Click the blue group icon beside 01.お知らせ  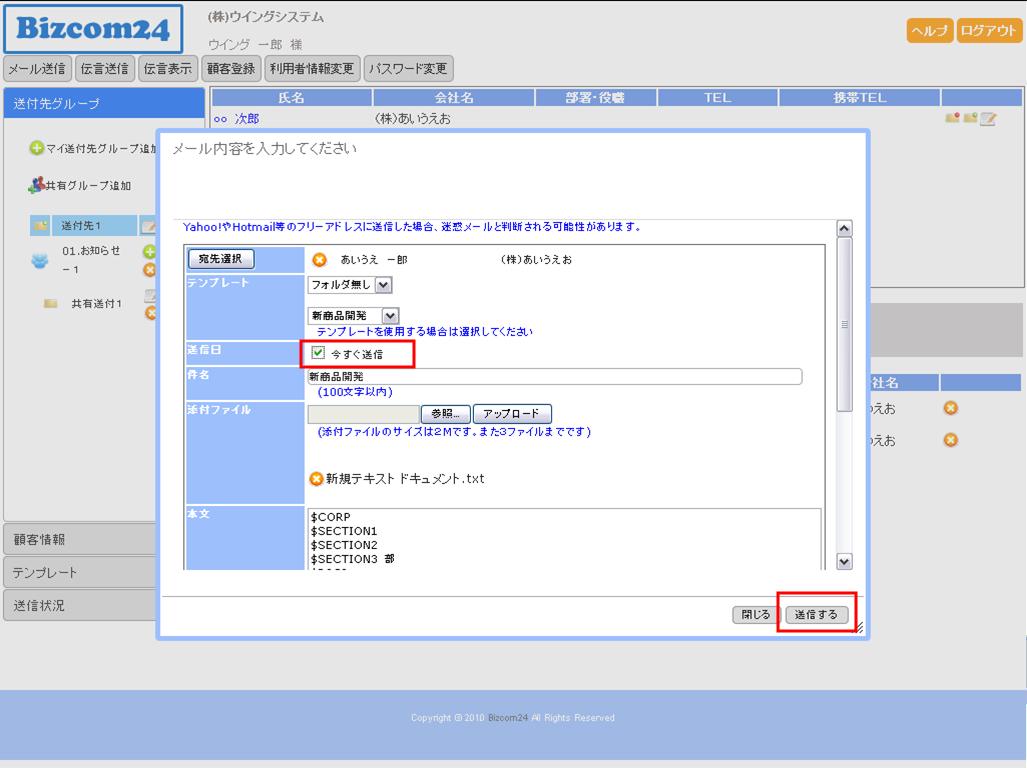click(x=40, y=260)
